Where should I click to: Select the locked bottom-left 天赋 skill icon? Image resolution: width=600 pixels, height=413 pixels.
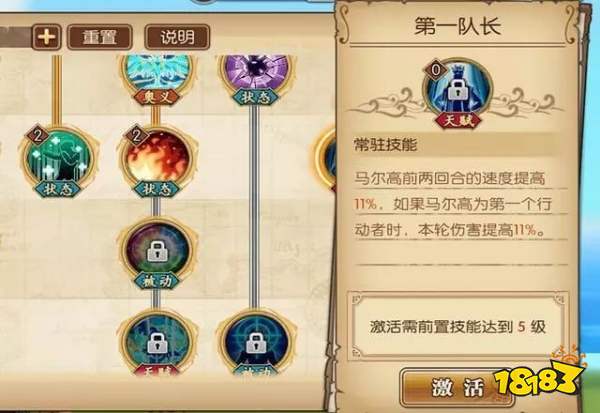coord(157,342)
